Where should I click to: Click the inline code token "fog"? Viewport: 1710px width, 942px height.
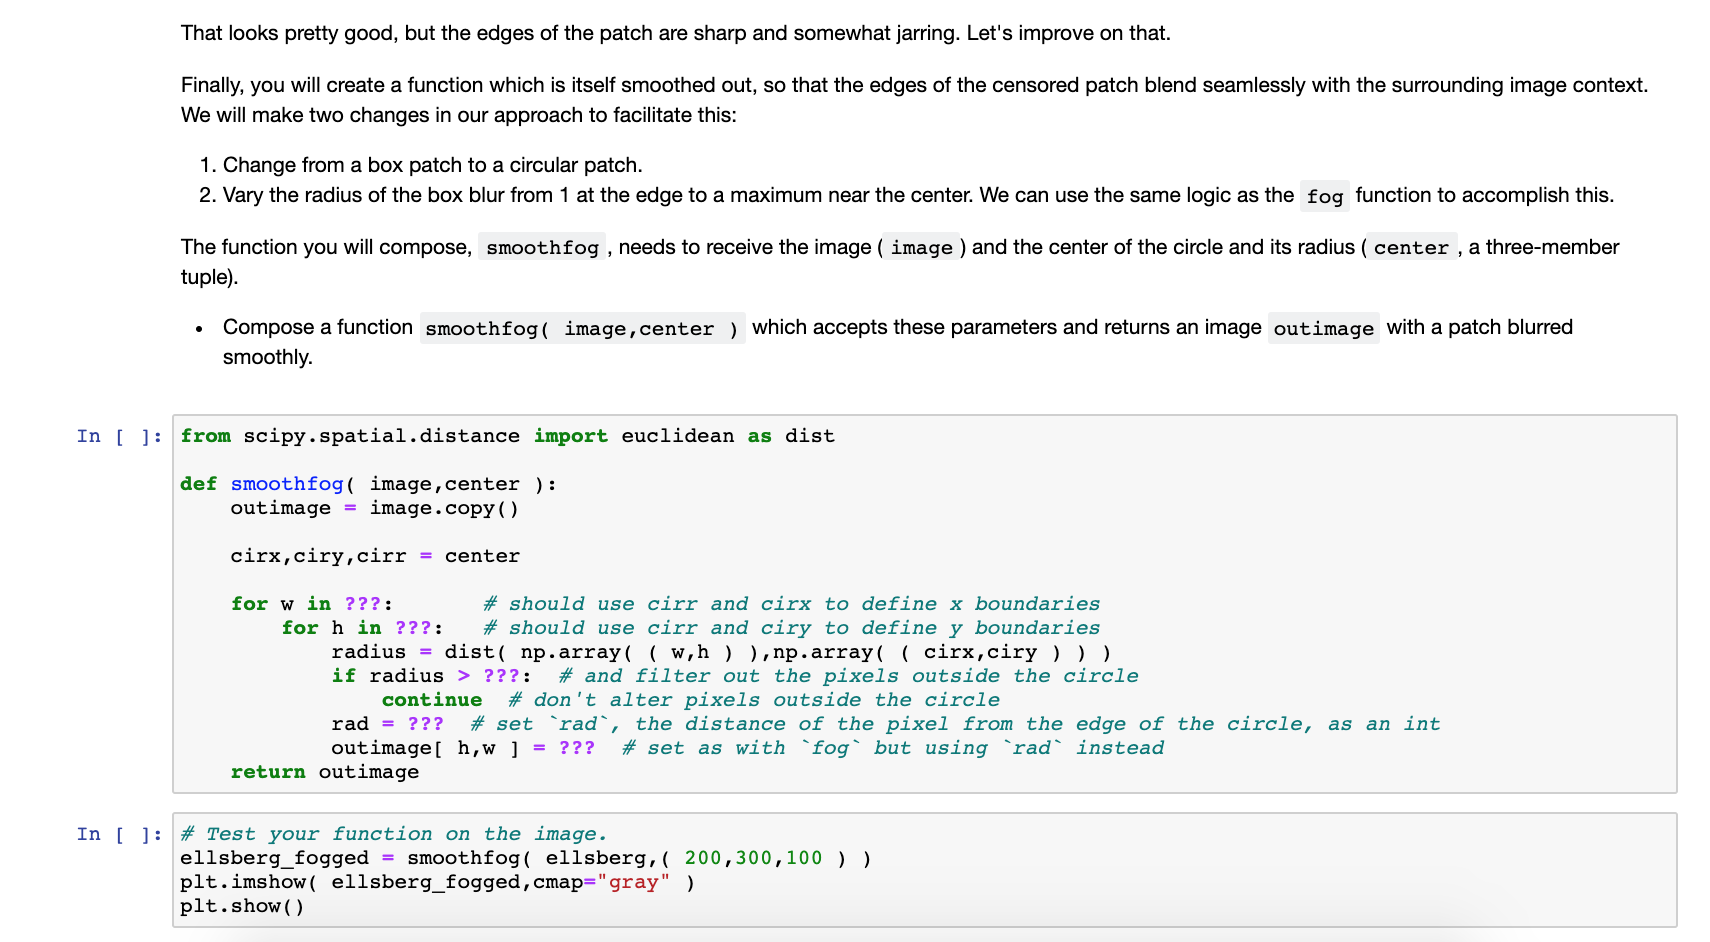click(1324, 196)
